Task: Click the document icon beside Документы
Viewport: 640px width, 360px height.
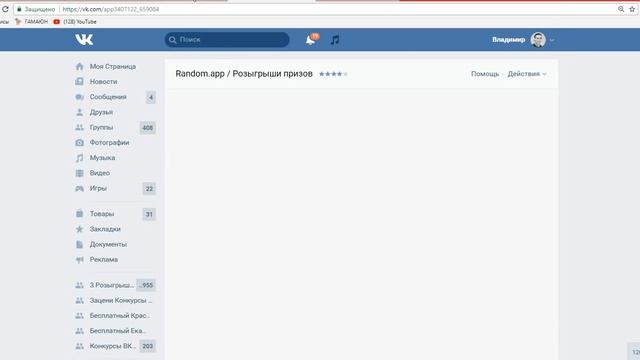Action: (80, 244)
